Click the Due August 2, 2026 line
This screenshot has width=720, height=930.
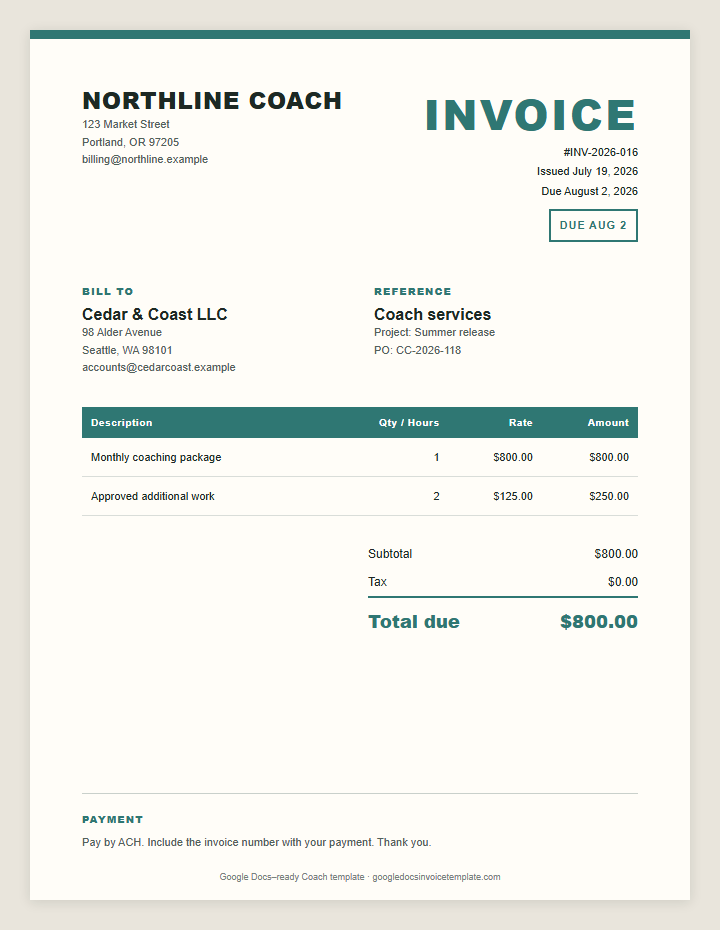[590, 191]
